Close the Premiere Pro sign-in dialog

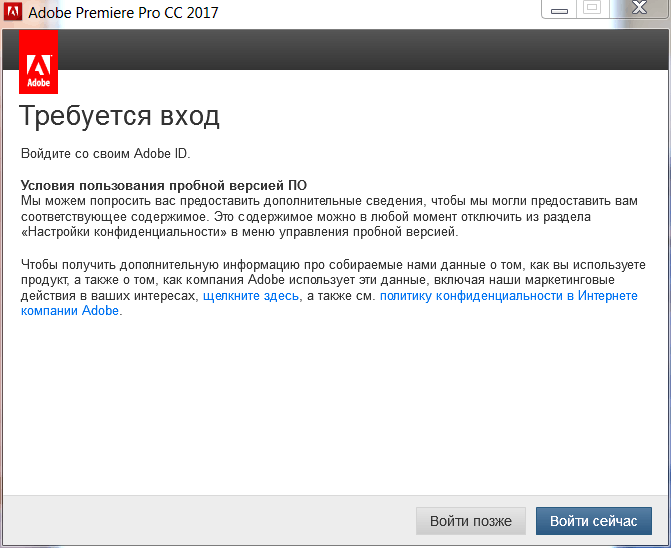coord(640,9)
